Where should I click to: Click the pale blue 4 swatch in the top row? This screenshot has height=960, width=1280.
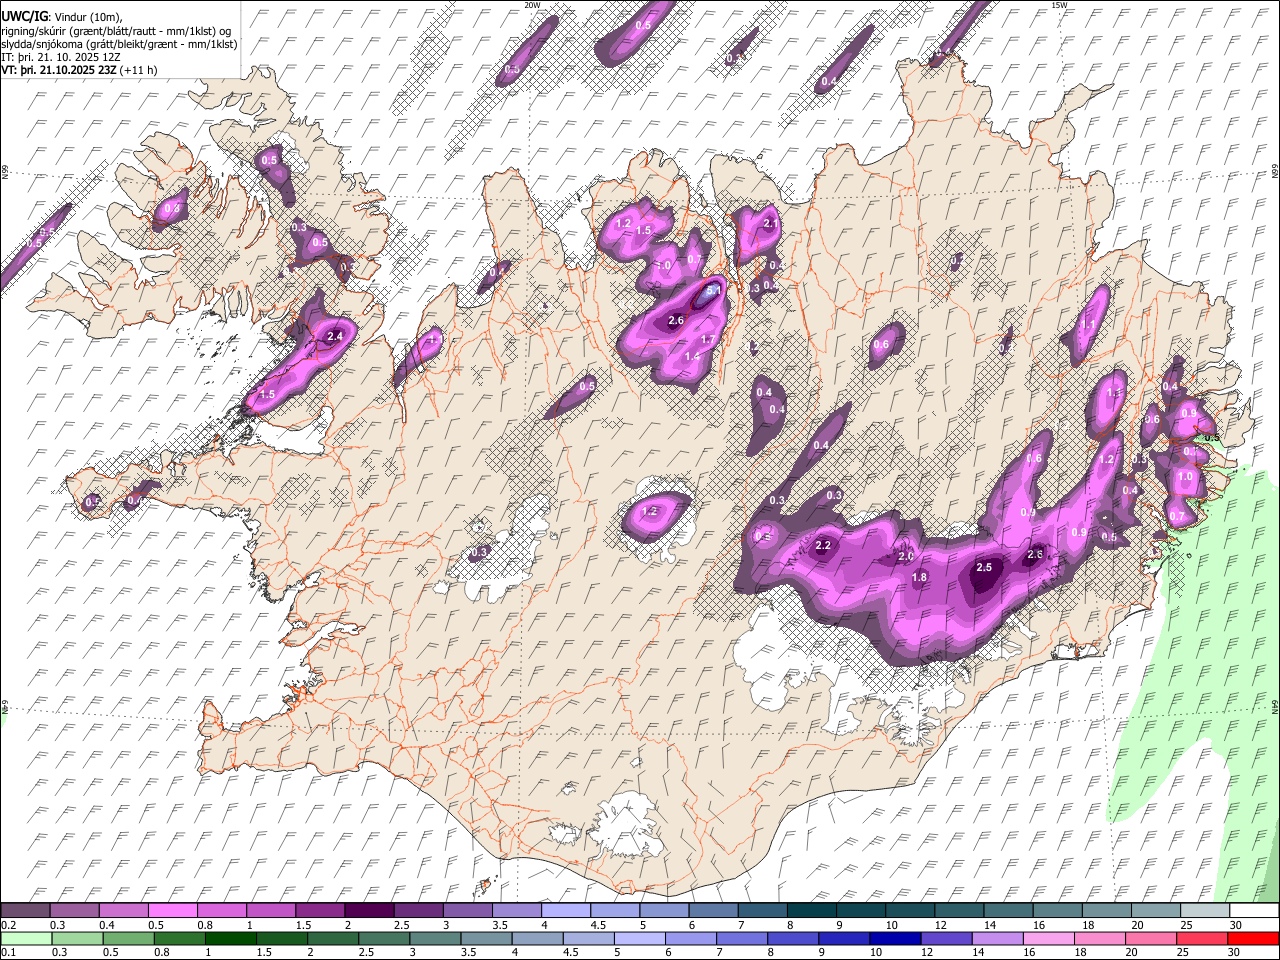[565, 911]
